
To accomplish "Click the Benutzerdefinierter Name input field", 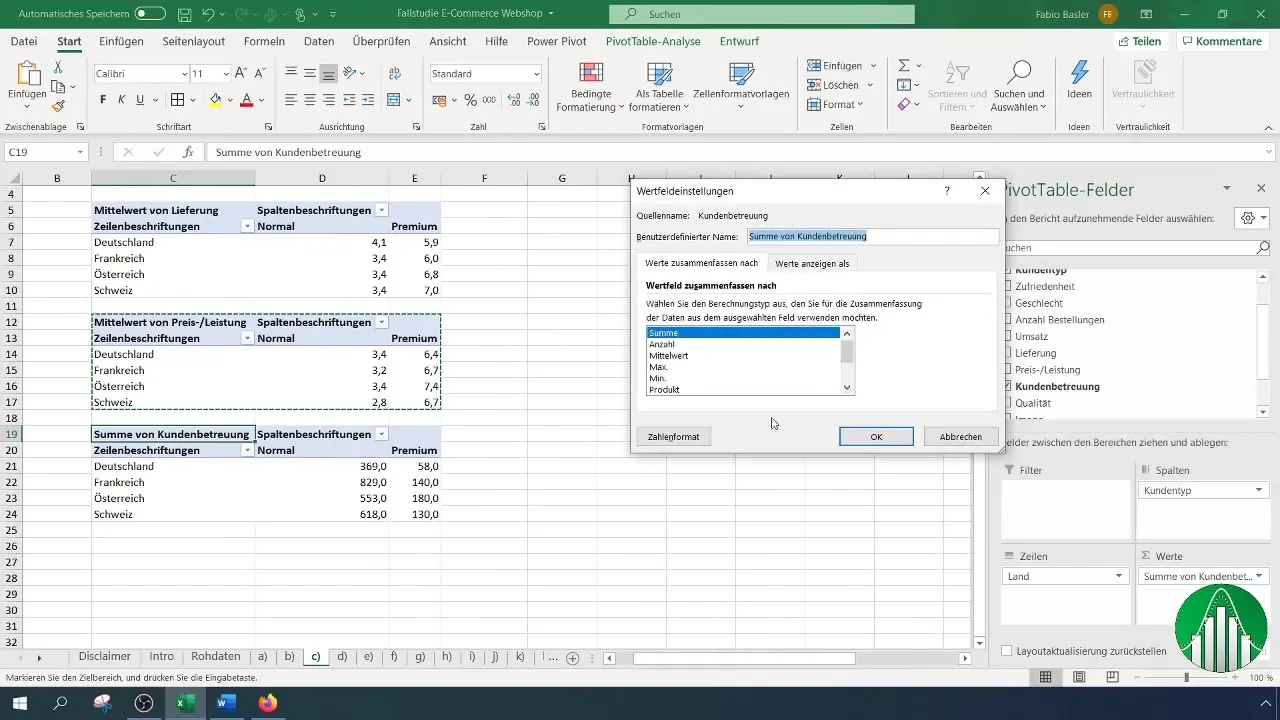I will (x=872, y=237).
